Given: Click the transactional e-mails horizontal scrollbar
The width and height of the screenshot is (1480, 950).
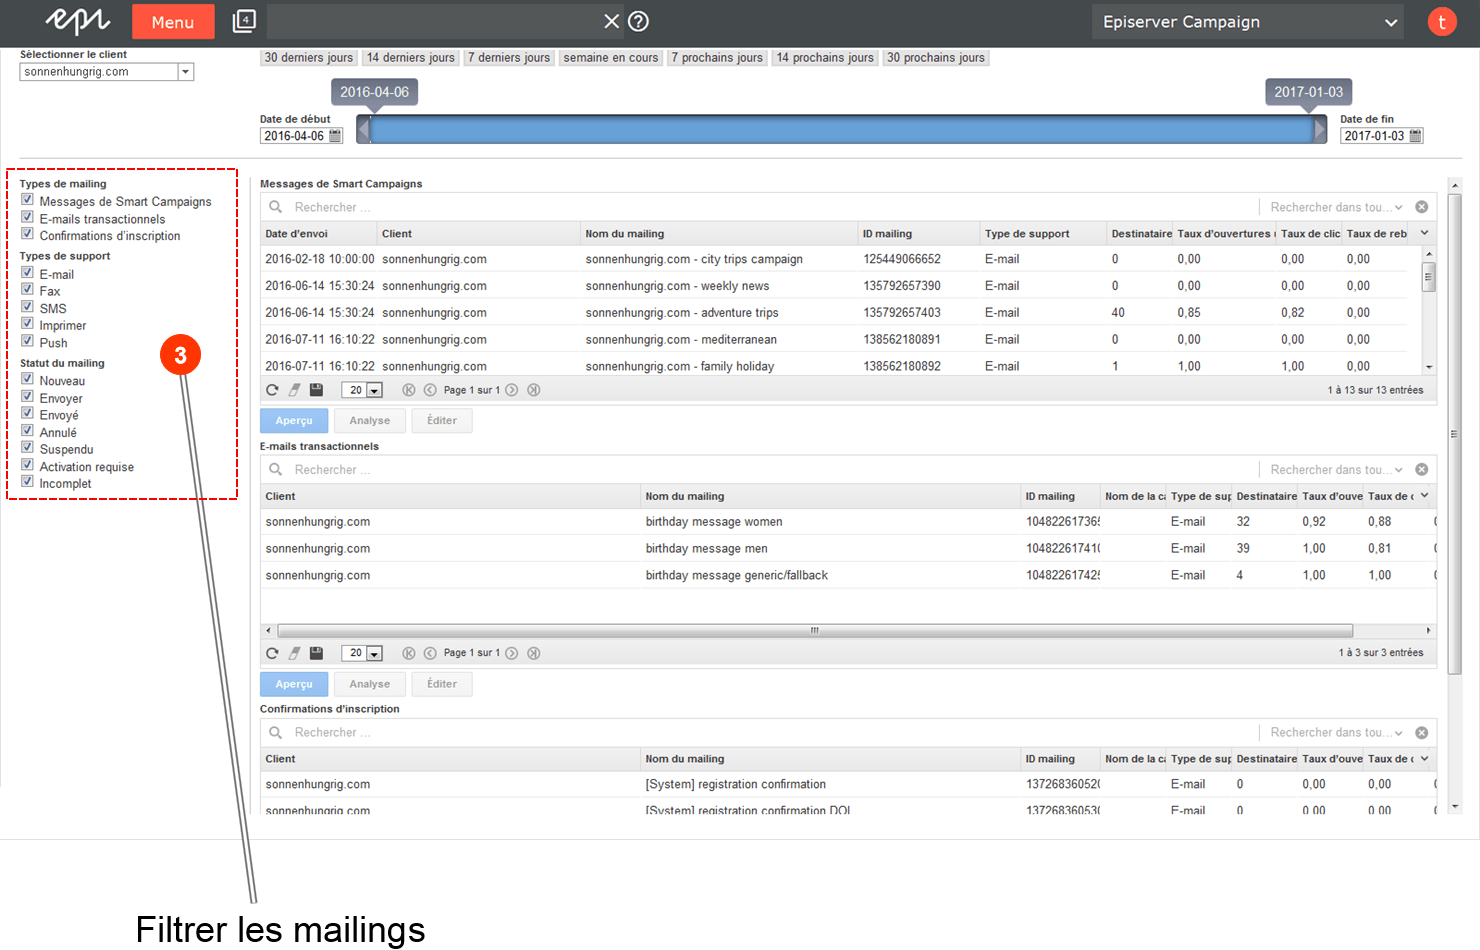Looking at the screenshot, I should [x=815, y=631].
